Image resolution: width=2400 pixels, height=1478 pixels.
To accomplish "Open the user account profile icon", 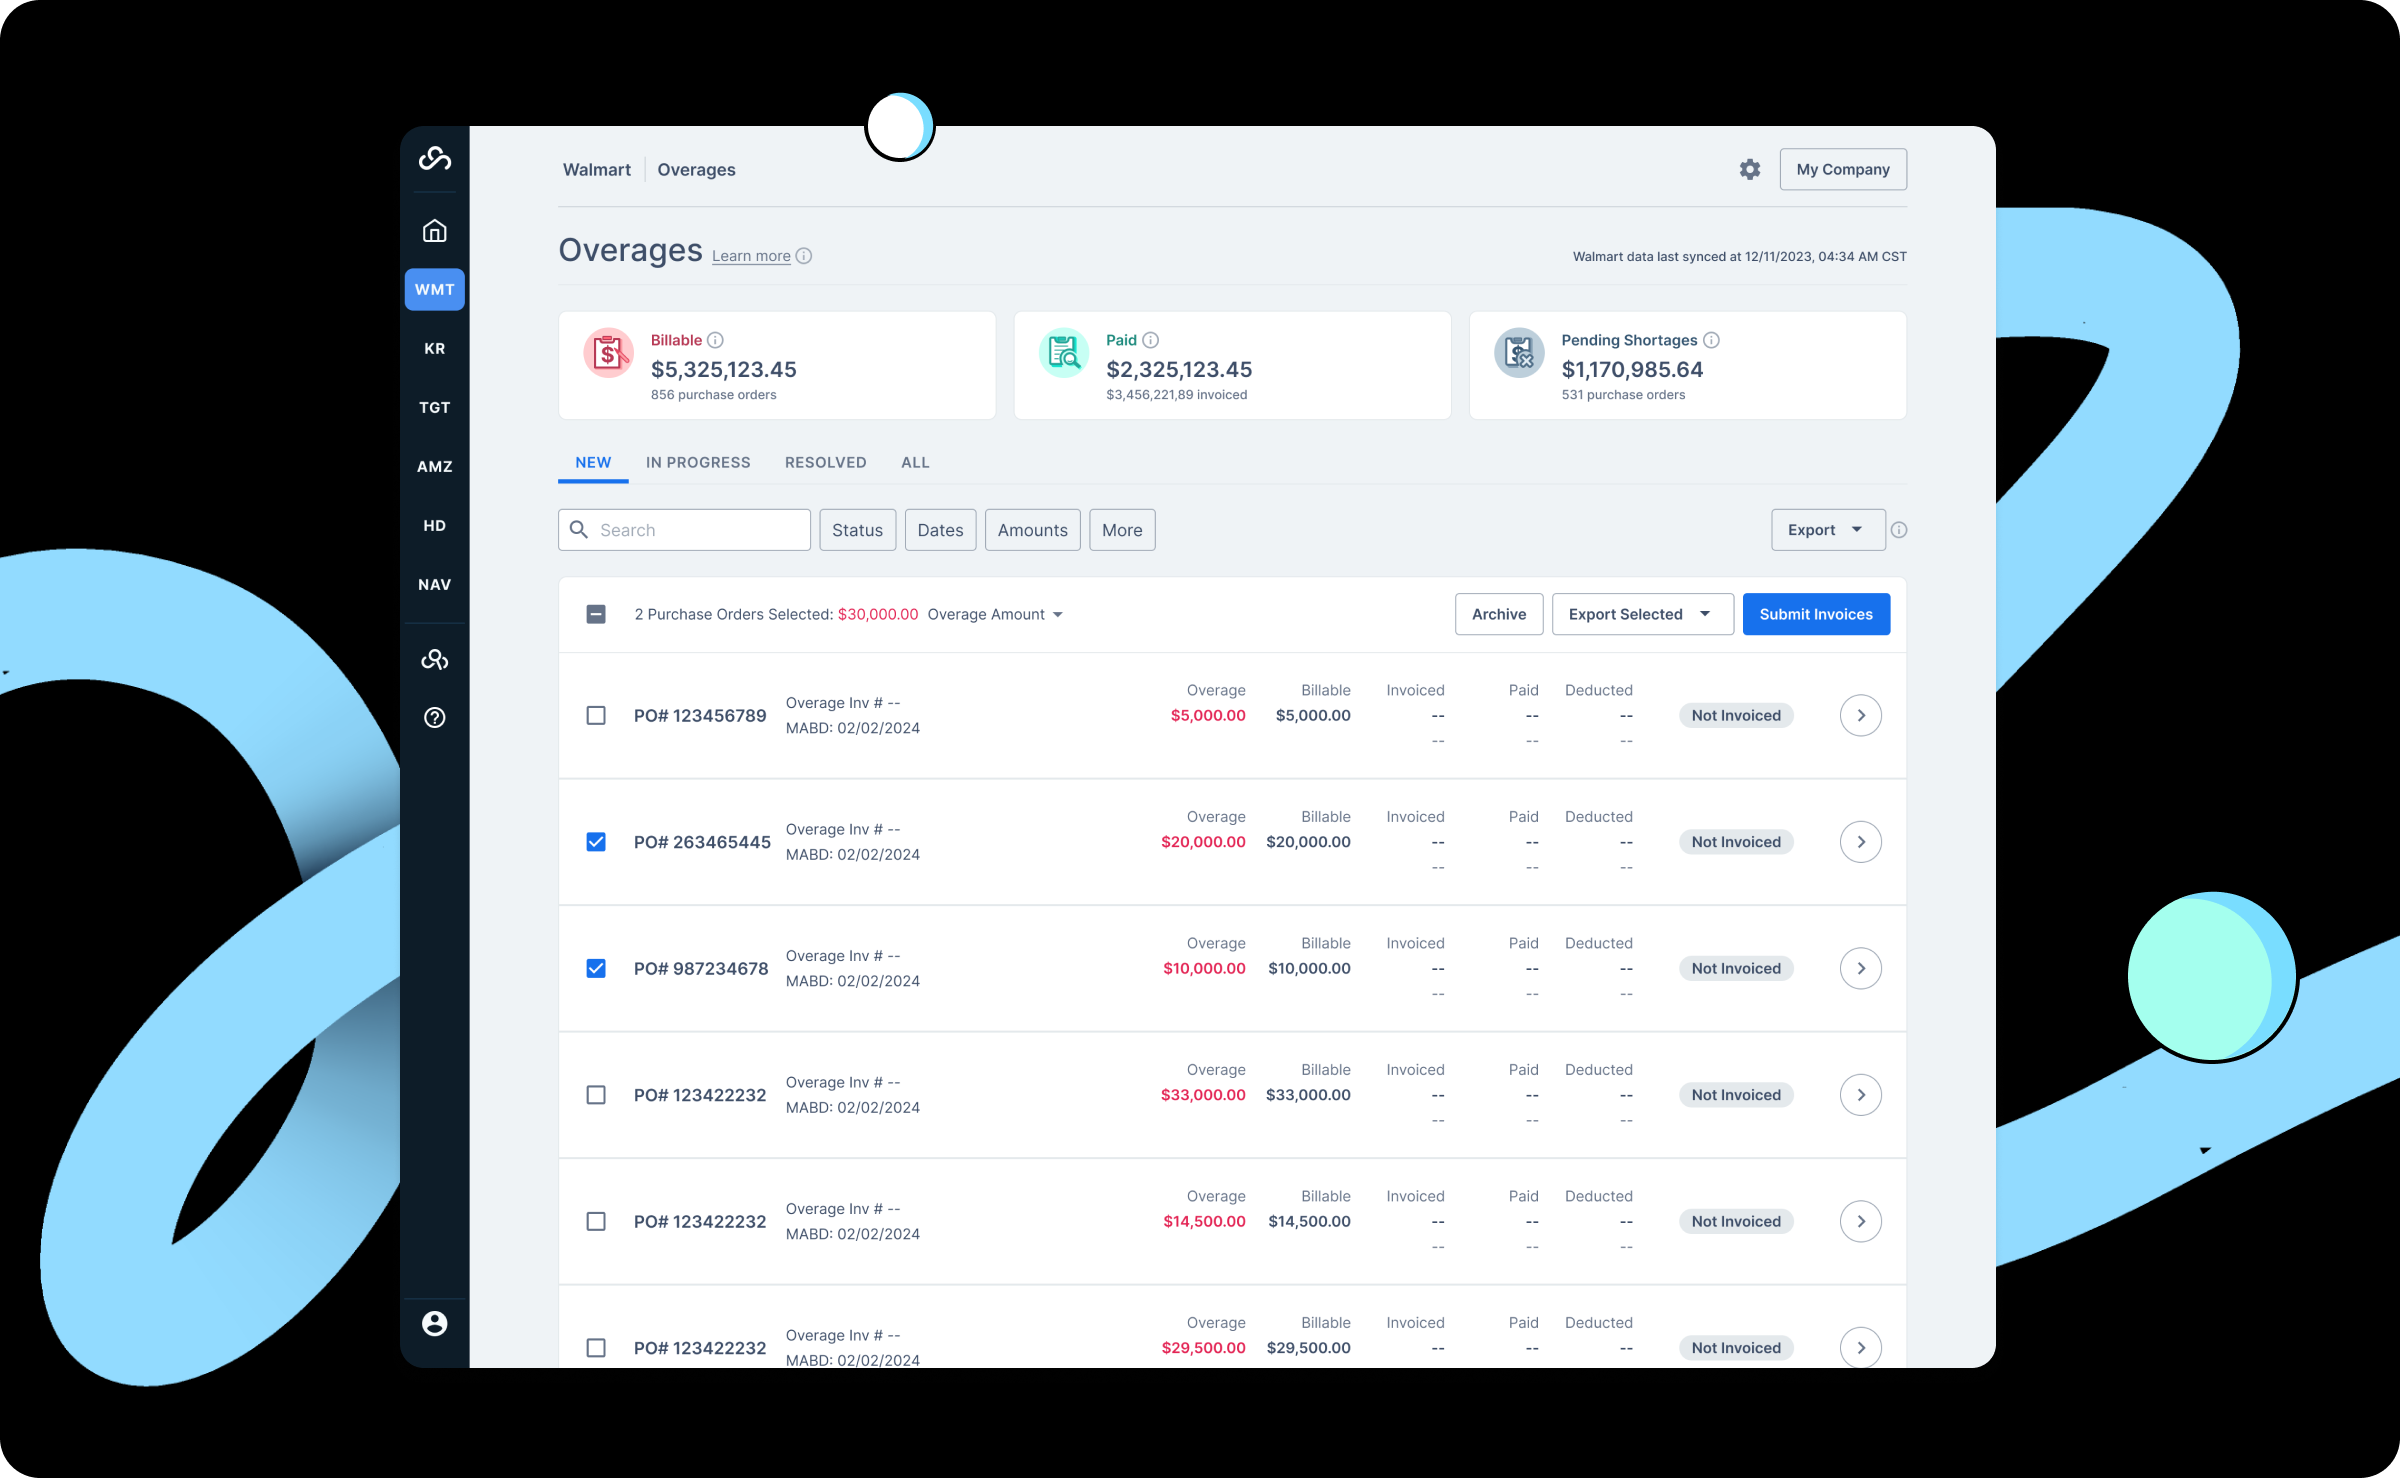I will pos(434,1323).
